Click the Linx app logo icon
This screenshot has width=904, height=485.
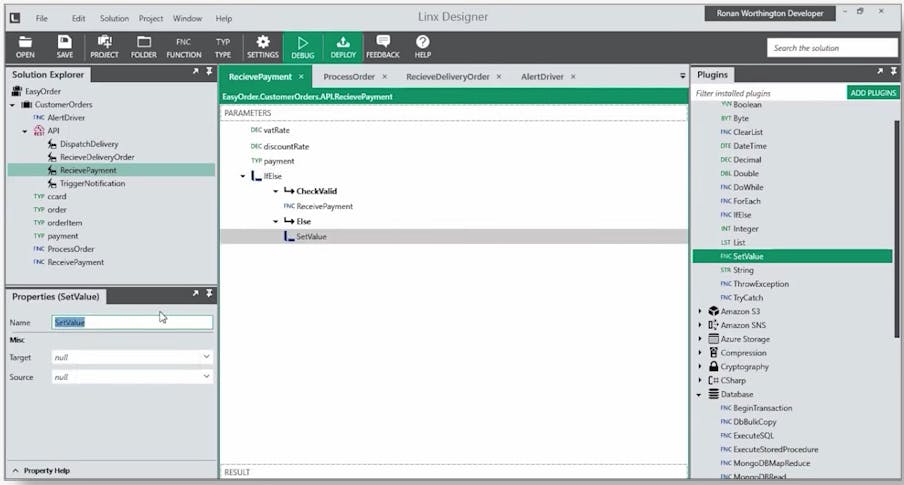click(15, 18)
